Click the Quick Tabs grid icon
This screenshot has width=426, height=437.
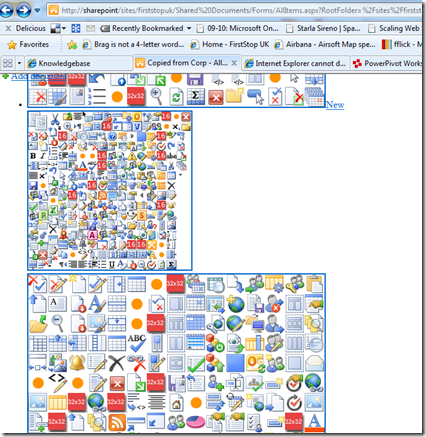(8, 63)
